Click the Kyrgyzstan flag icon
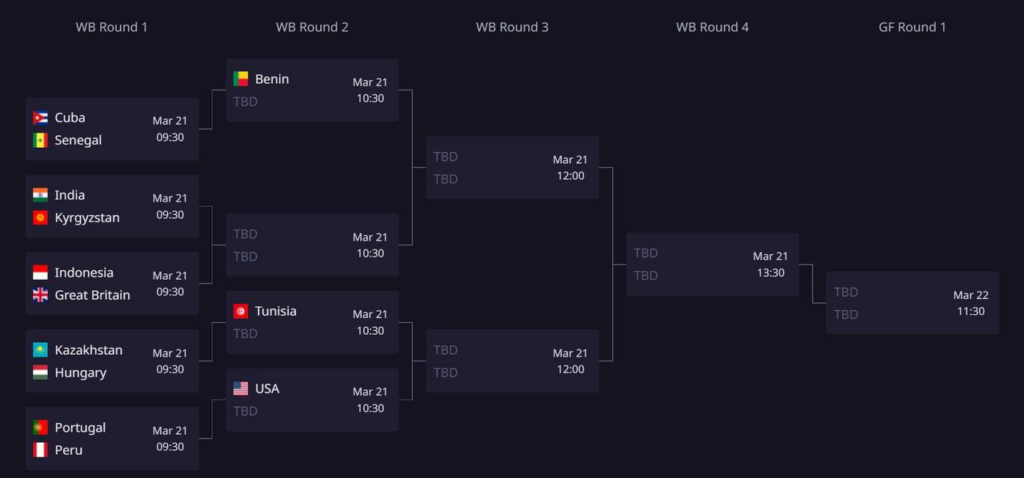The width and height of the screenshot is (1024, 478). tap(40, 217)
